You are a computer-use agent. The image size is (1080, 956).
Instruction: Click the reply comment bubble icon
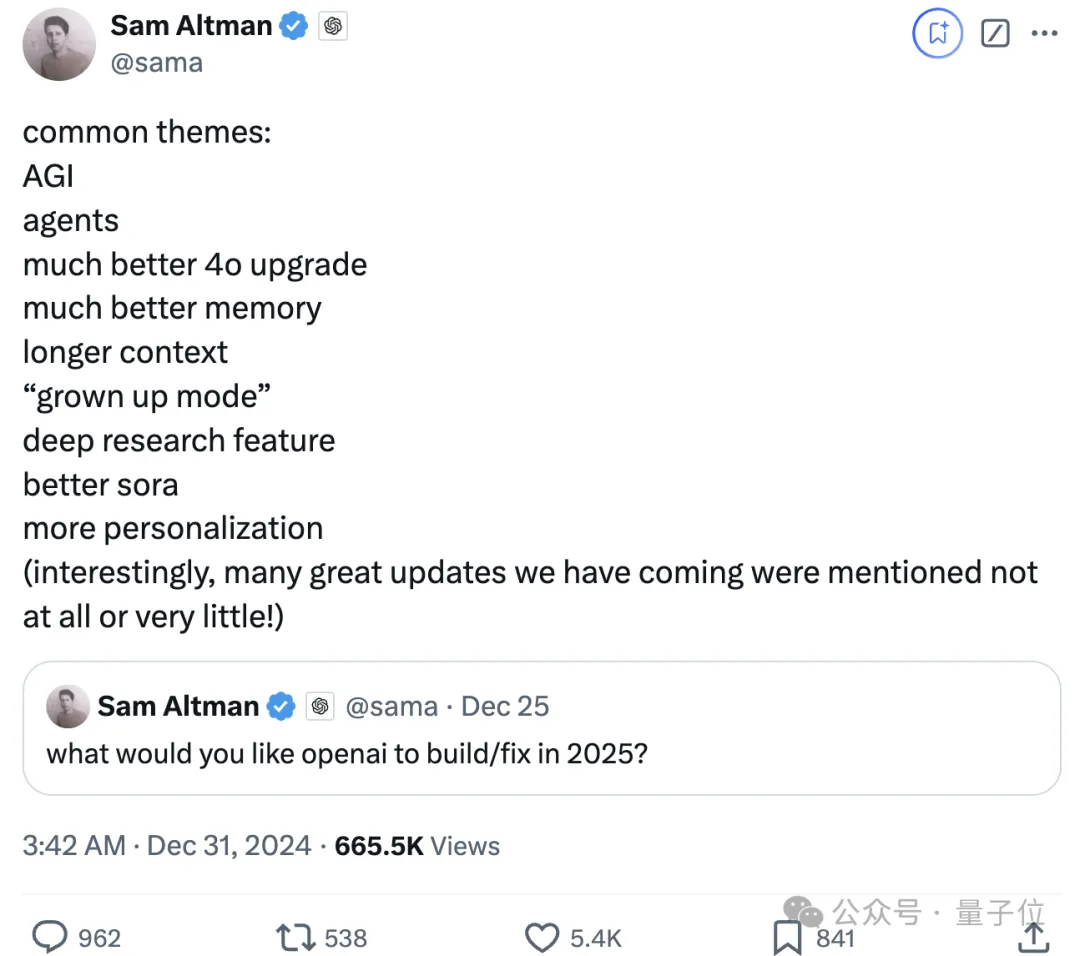[x=49, y=937]
